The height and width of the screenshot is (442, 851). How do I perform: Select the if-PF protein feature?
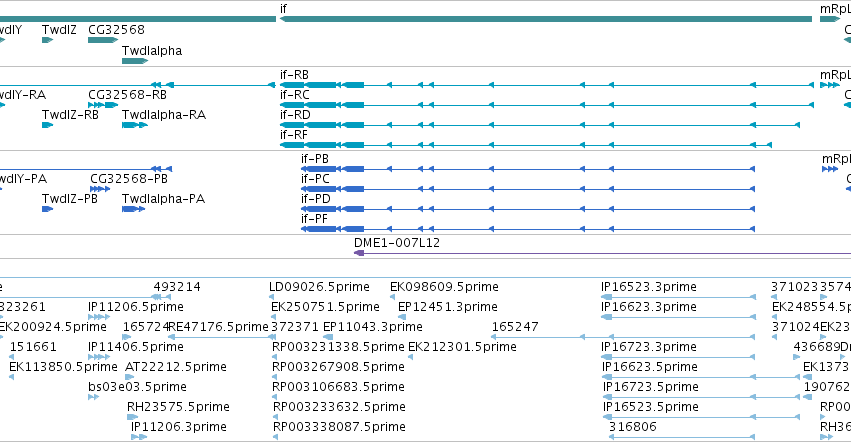coord(528,229)
